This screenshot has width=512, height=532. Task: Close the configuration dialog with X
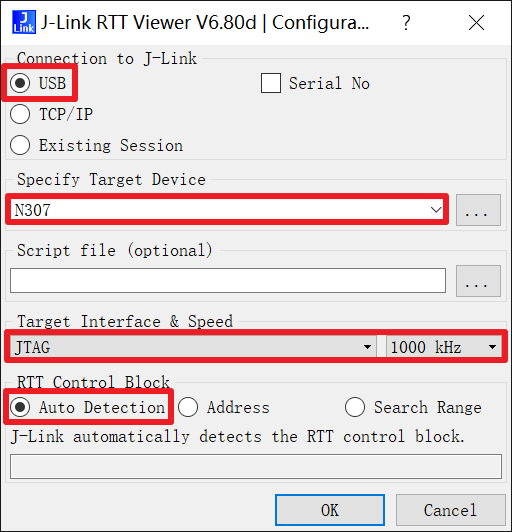(x=476, y=23)
